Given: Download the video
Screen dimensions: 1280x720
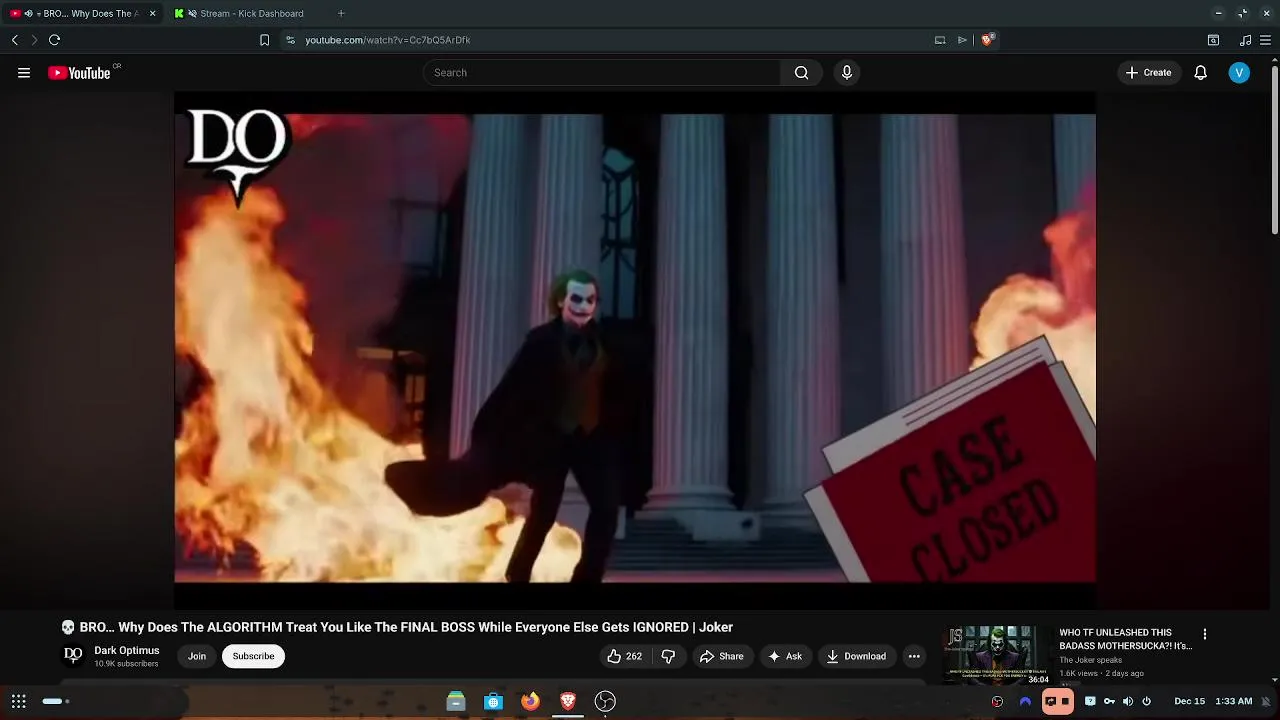Looking at the screenshot, I should [856, 656].
